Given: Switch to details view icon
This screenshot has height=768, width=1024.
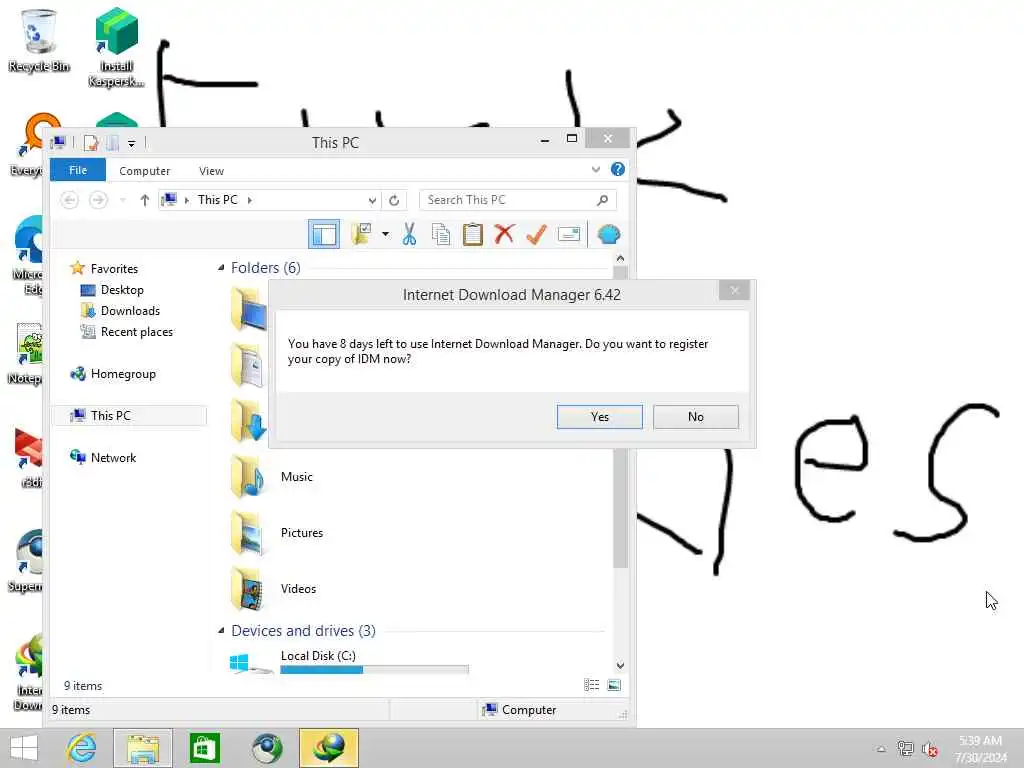Looking at the screenshot, I should pos(592,685).
